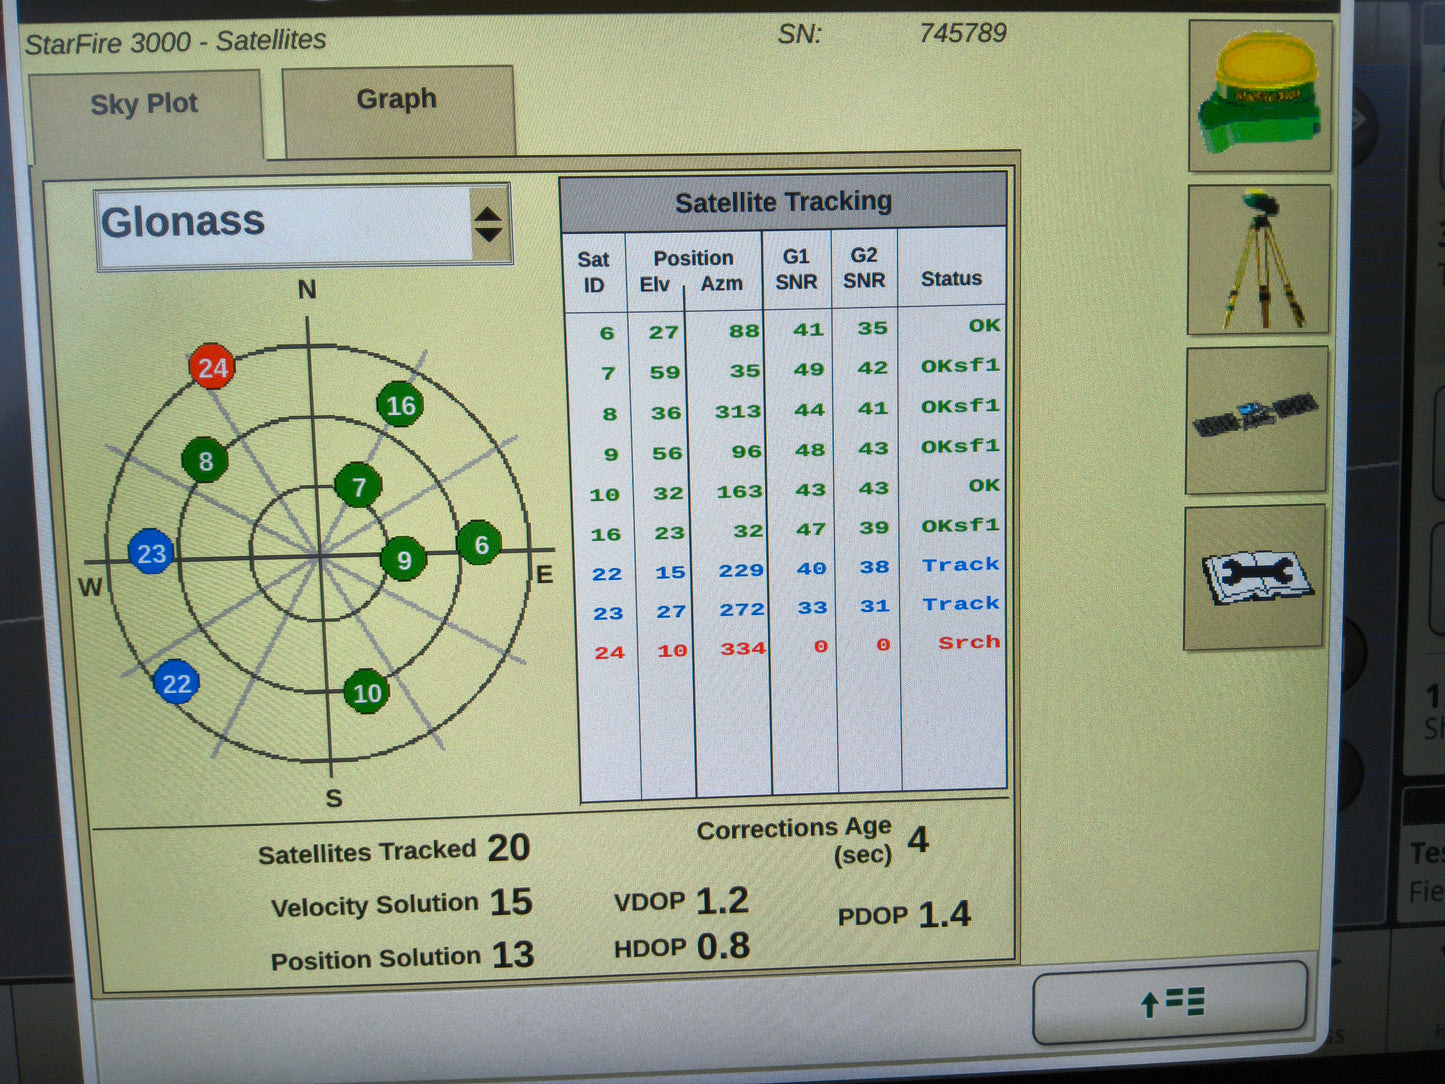Viewport: 1445px width, 1084px height.
Task: Click the down arrow on the constellation selector
Action: coord(488,233)
